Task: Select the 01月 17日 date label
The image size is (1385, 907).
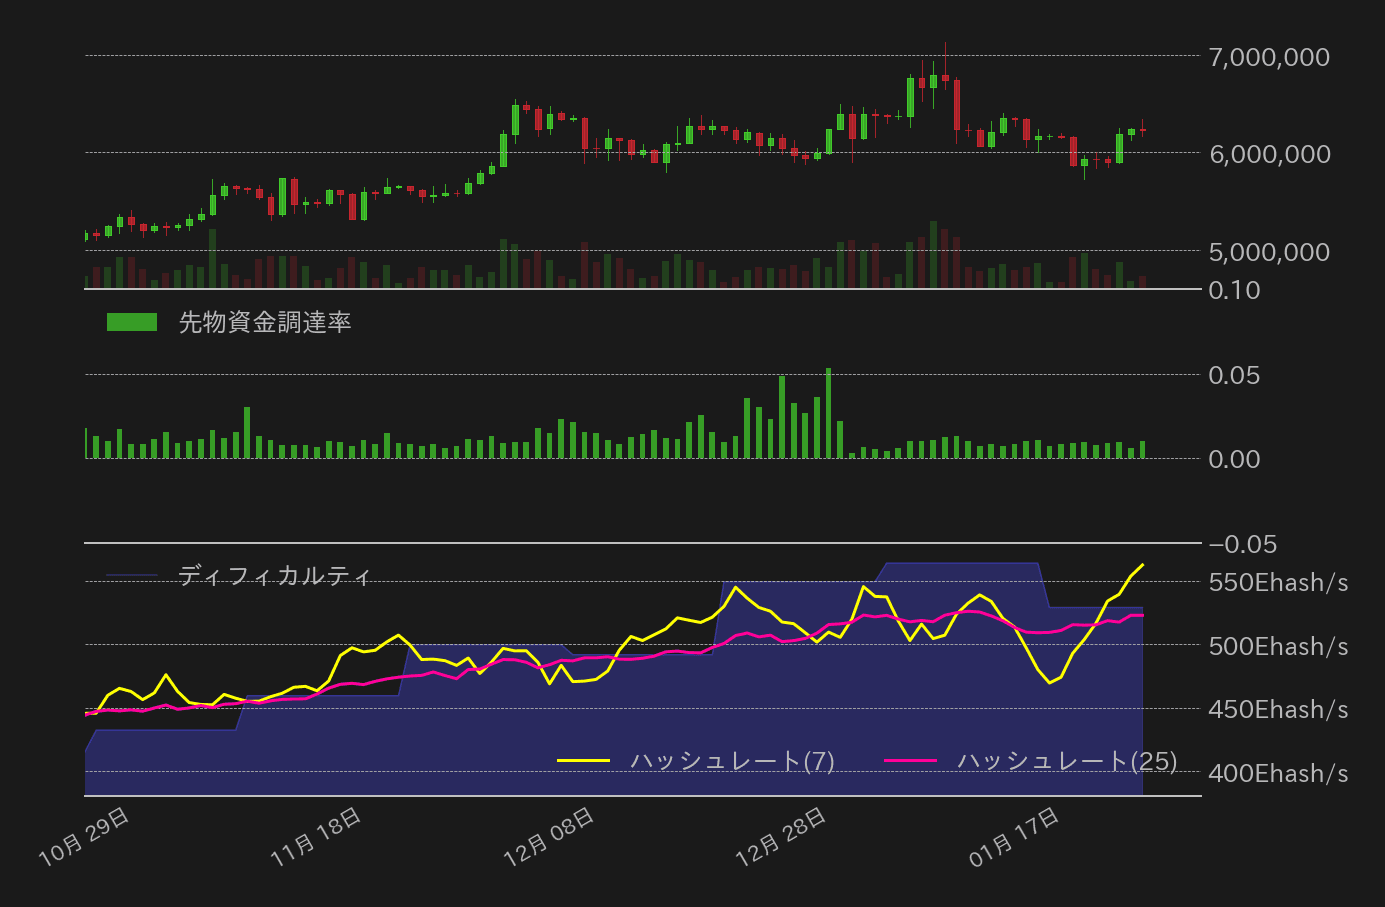Action: [1015, 836]
